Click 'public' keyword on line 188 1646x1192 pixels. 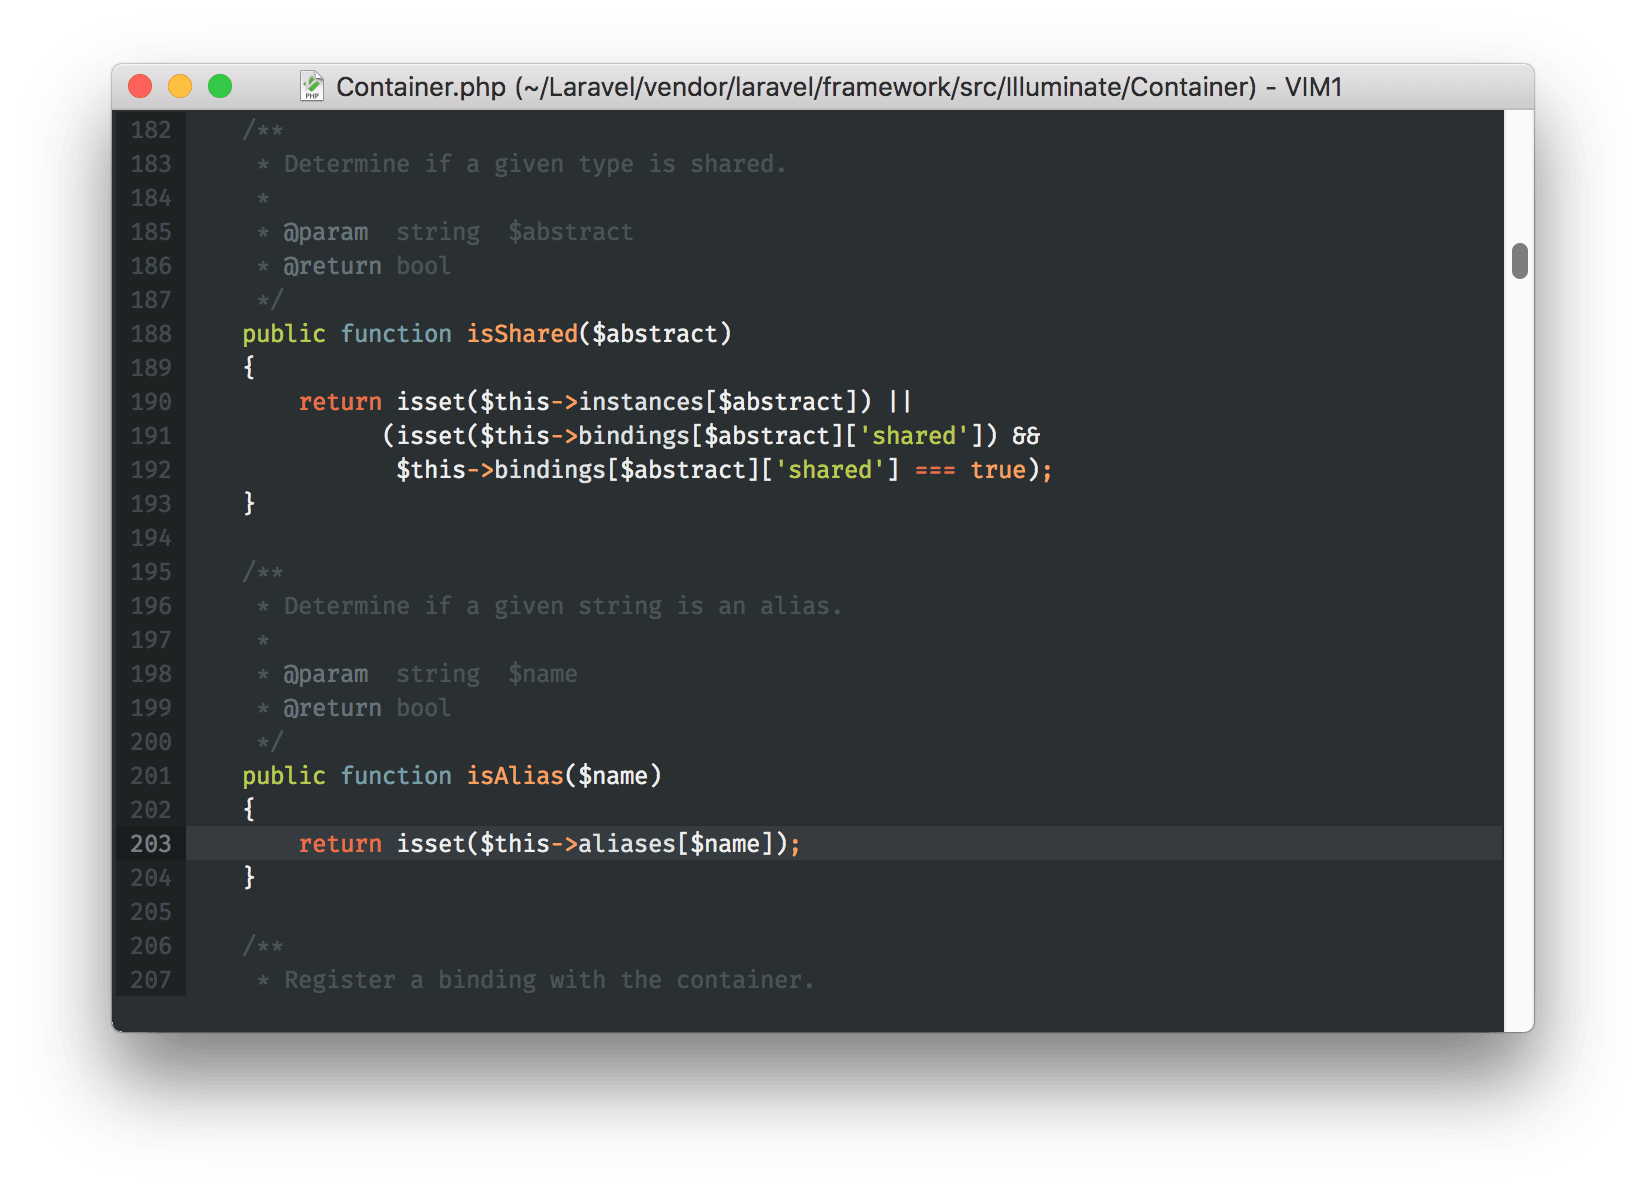(284, 334)
